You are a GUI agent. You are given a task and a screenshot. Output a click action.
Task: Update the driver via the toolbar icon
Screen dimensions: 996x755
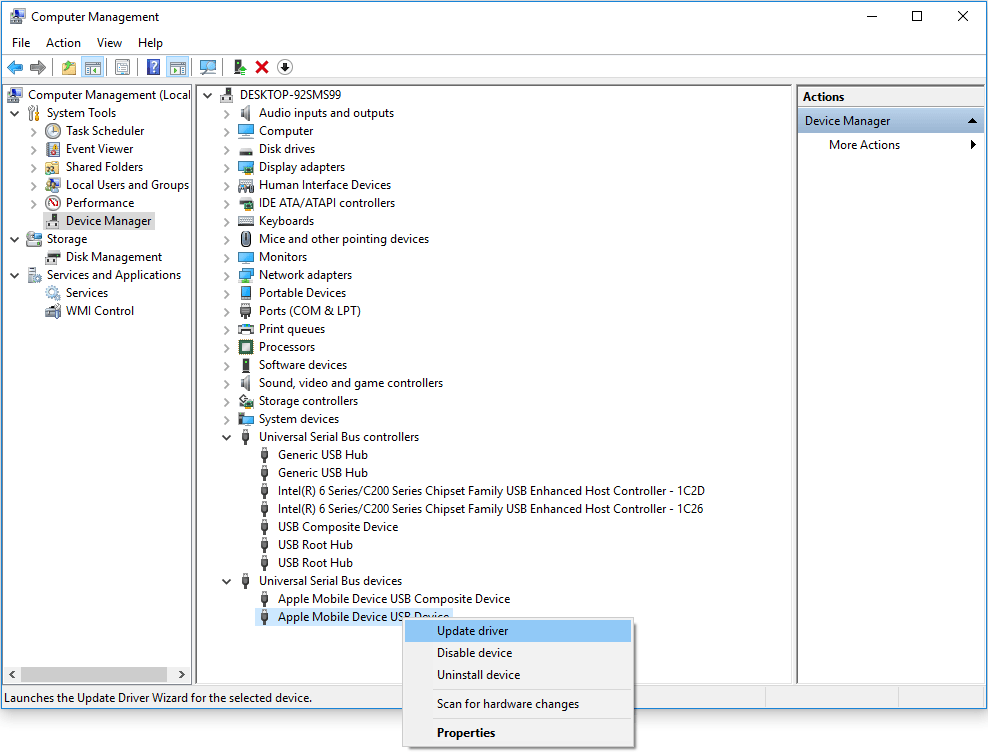coord(238,67)
